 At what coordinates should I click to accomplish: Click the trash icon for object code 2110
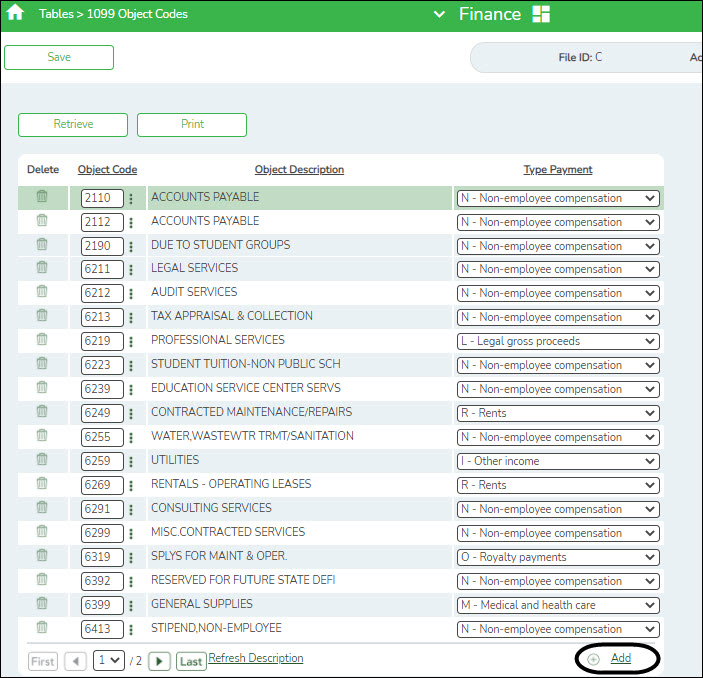click(42, 196)
